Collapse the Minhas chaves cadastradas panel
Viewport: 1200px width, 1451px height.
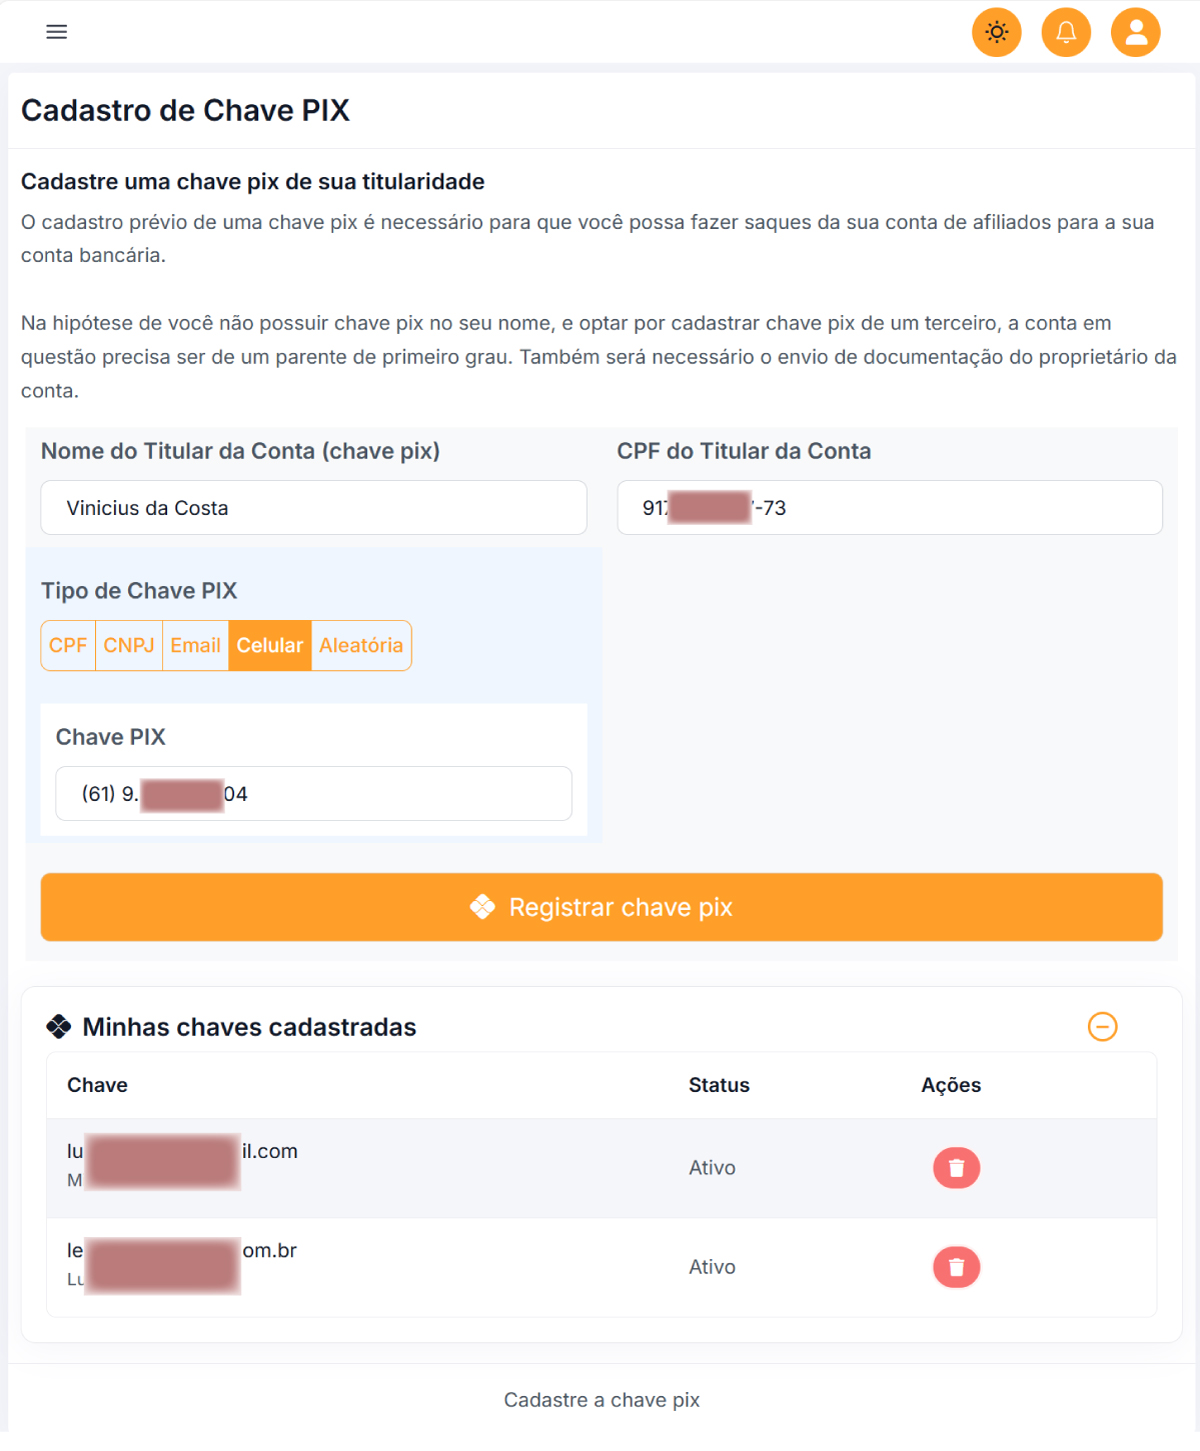1102,1027
